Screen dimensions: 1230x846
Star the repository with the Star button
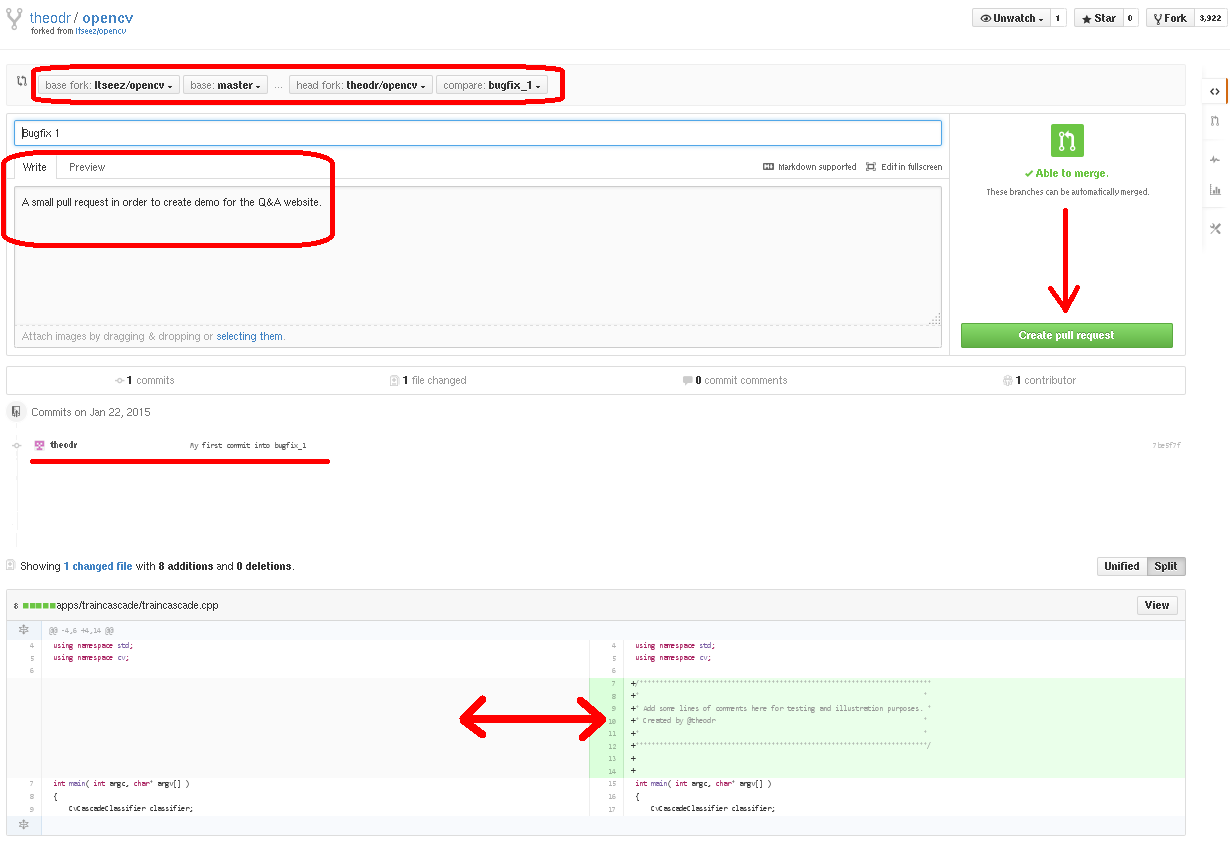click(x=1098, y=18)
